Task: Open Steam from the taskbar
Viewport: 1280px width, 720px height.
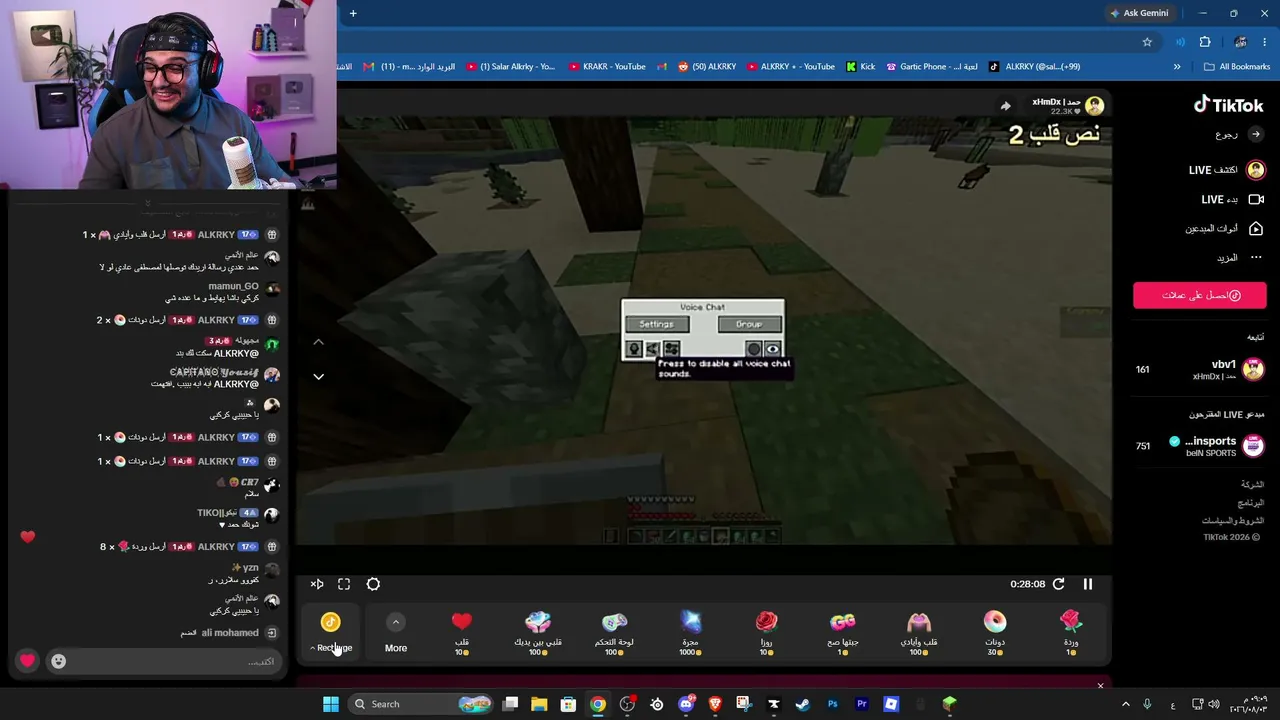Action: click(802, 704)
